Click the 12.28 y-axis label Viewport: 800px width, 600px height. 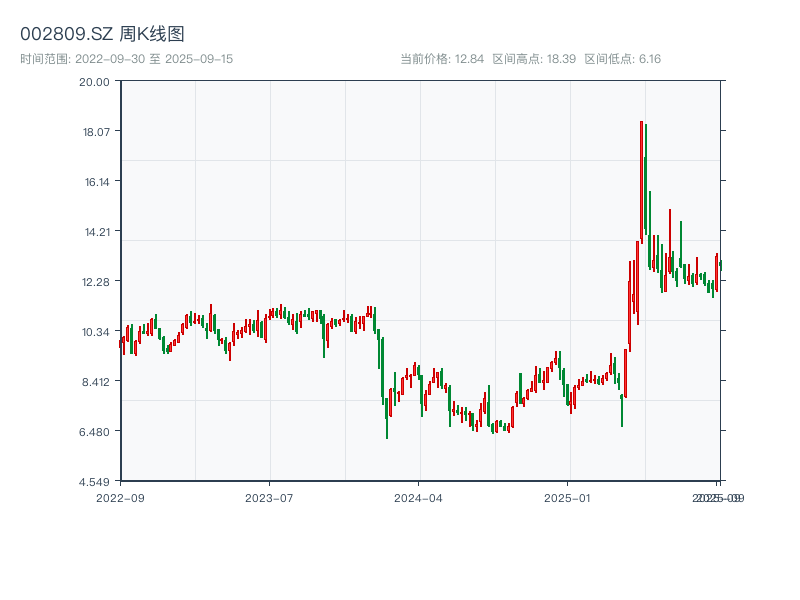point(94,281)
